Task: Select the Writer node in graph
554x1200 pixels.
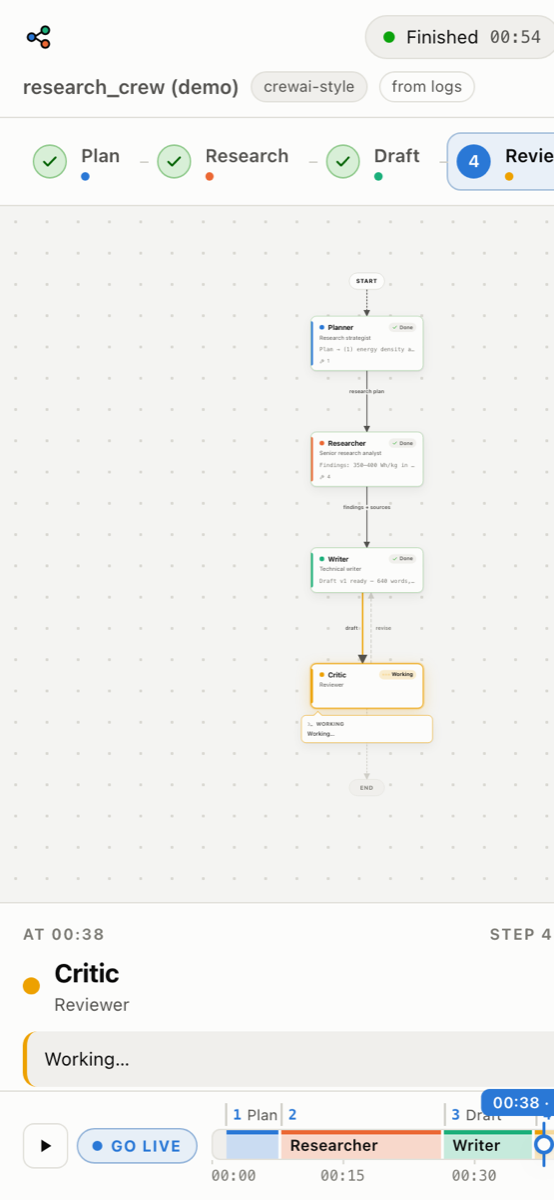Action: tap(367, 570)
